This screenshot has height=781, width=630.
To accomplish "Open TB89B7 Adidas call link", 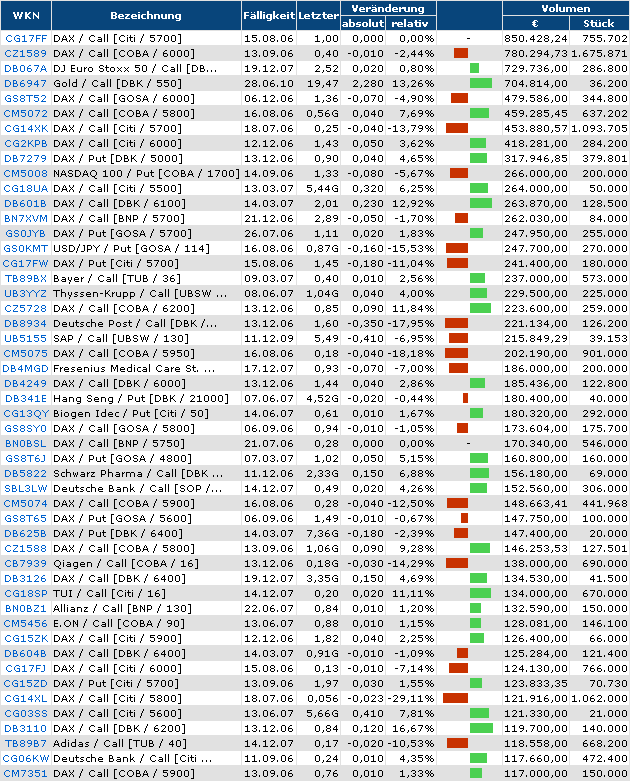I will (x=26, y=743).
